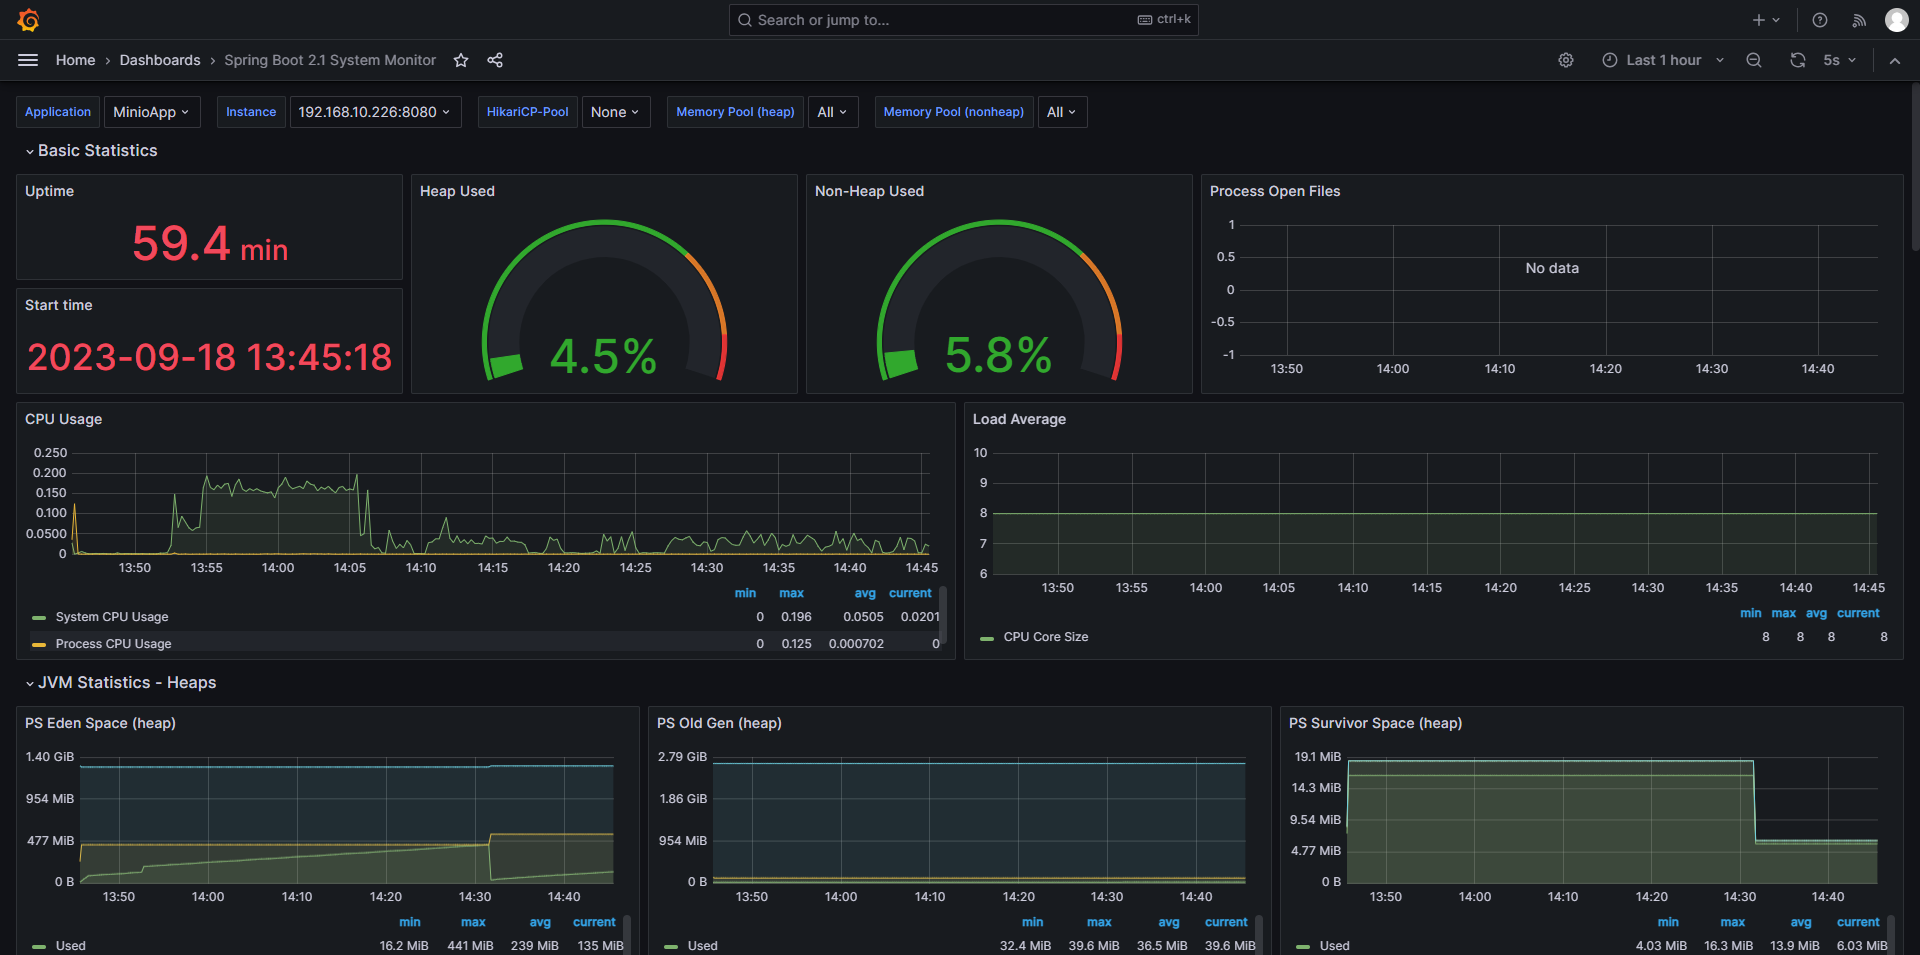Open the Memory Pool (nonheap) All dropdown

[1062, 112]
